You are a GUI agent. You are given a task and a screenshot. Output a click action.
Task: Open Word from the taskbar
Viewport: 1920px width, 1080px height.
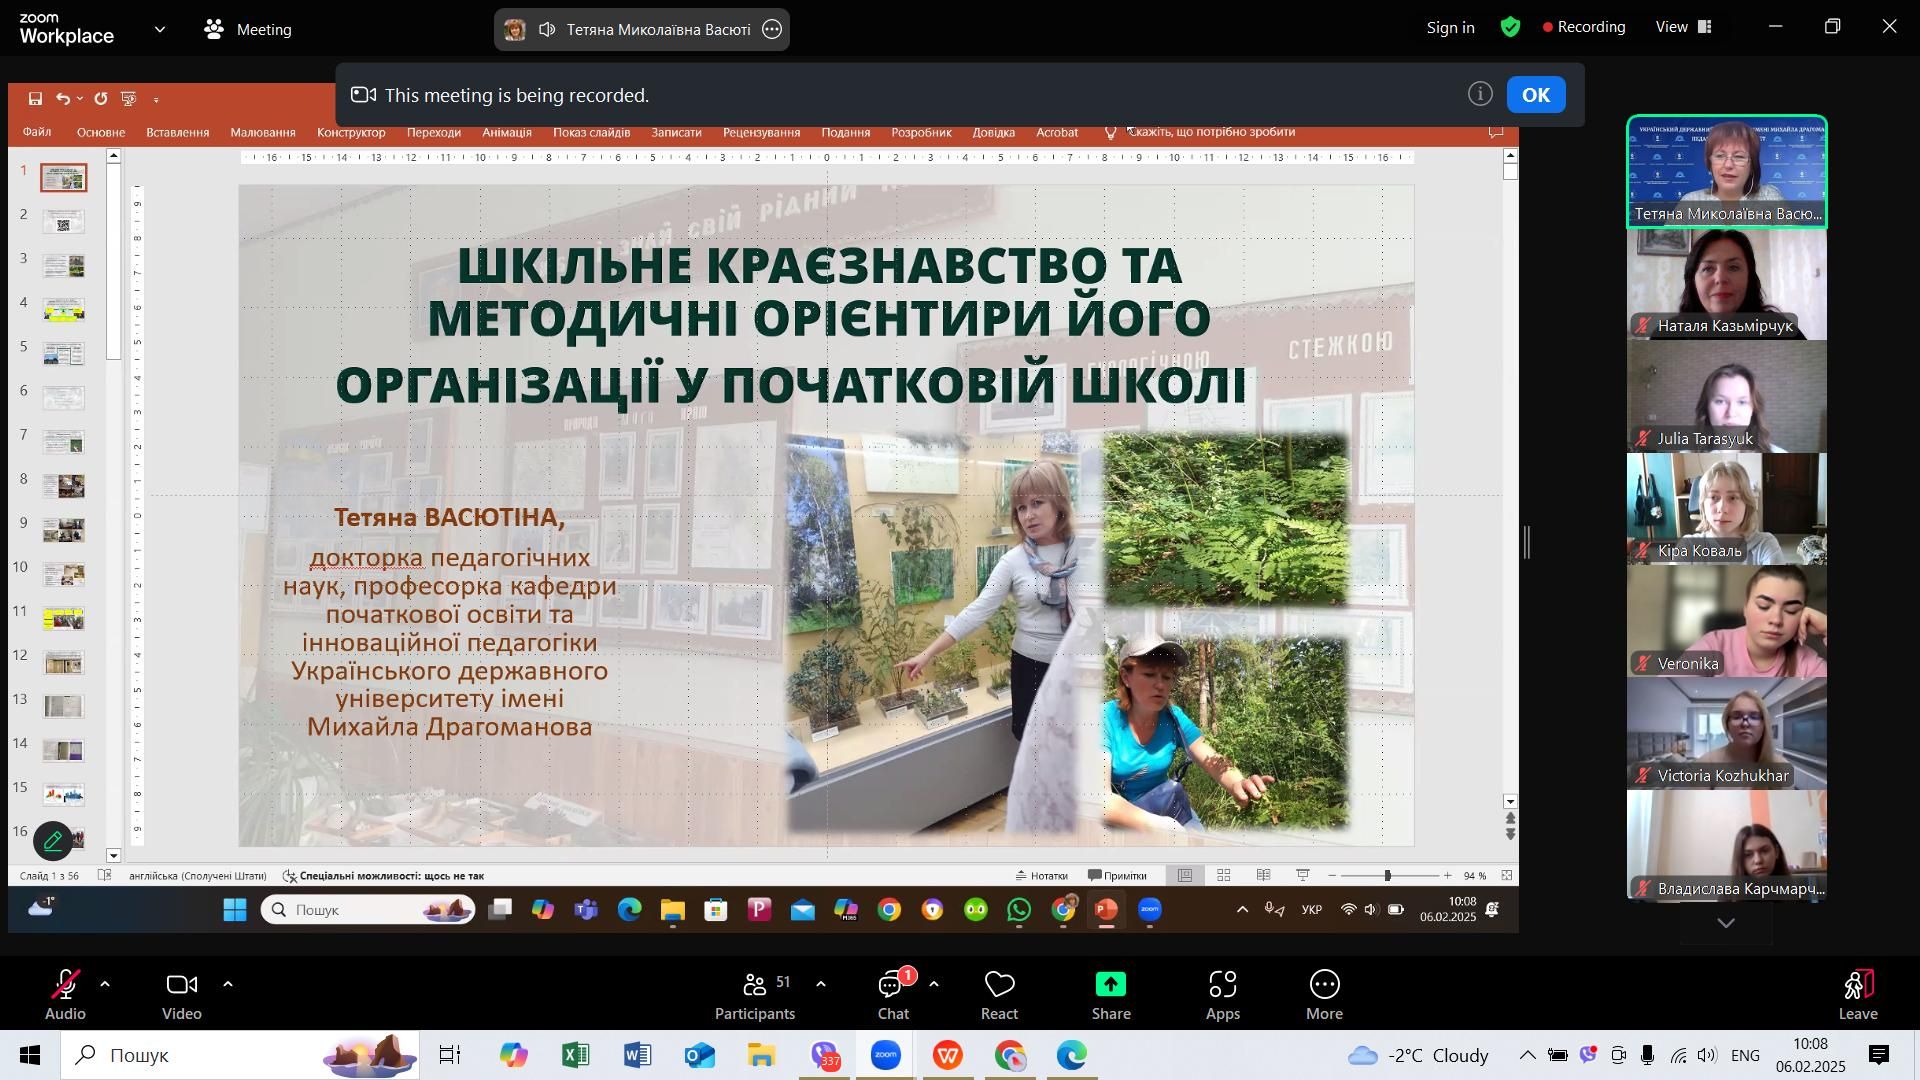637,1056
